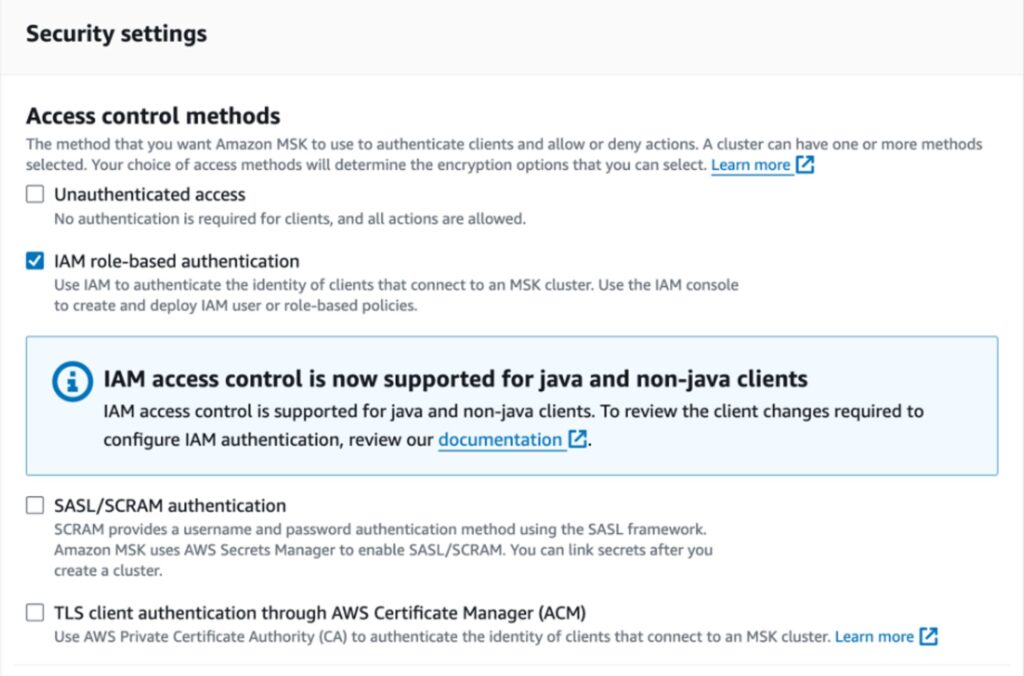
Task: Click the Access control methods heading
Action: coord(153,116)
